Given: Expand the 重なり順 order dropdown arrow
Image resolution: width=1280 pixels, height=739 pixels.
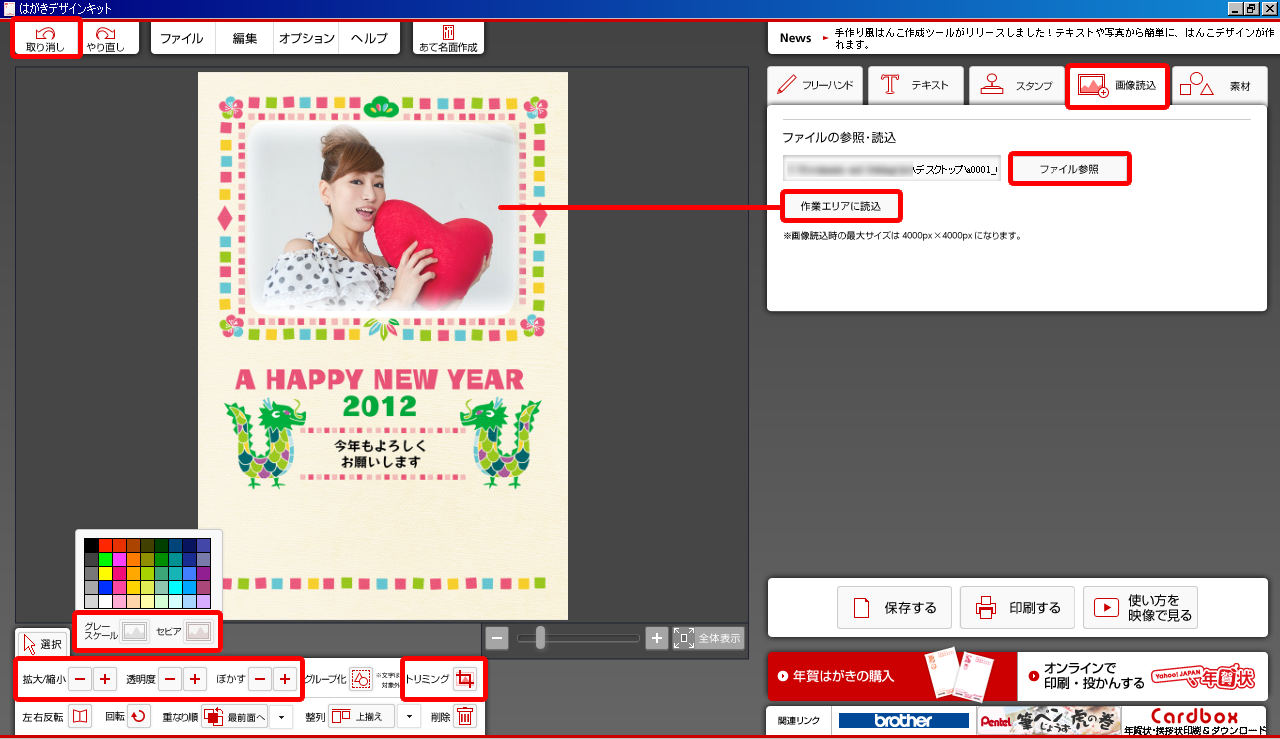Looking at the screenshot, I should point(281,716).
